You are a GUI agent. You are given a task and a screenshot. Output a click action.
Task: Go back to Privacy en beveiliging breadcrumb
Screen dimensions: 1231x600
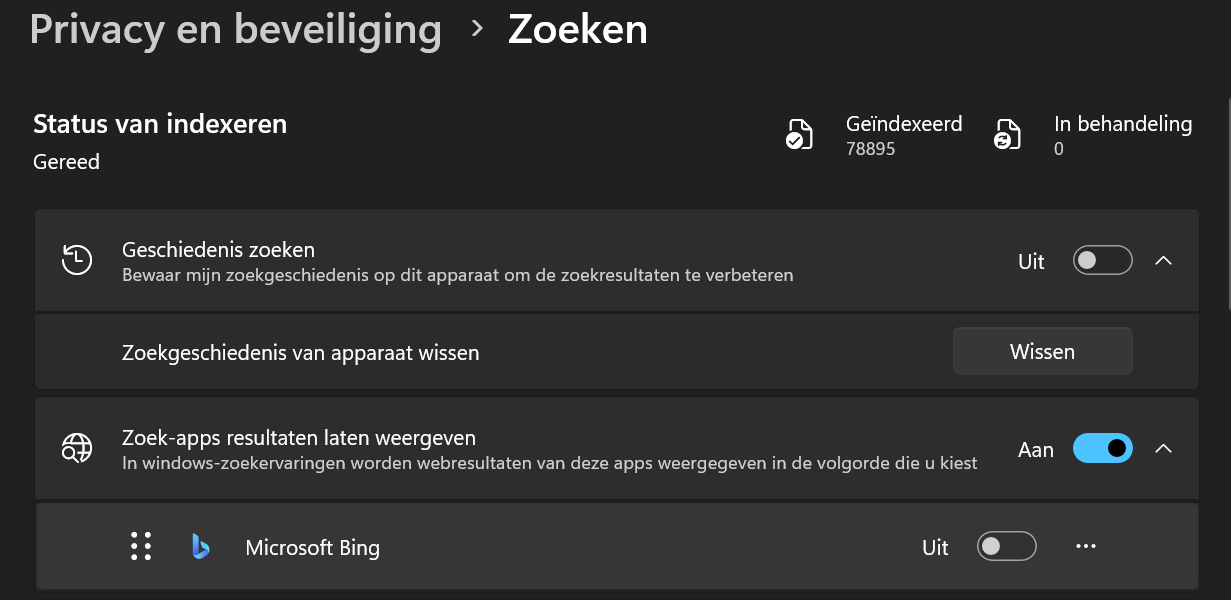pos(236,29)
